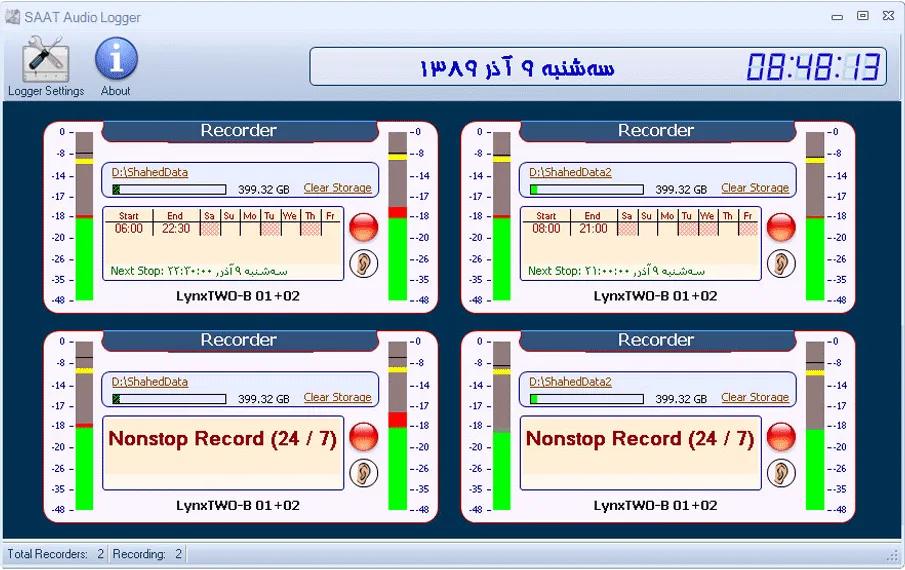Open Logger Settings tools icon

[x=46, y=59]
